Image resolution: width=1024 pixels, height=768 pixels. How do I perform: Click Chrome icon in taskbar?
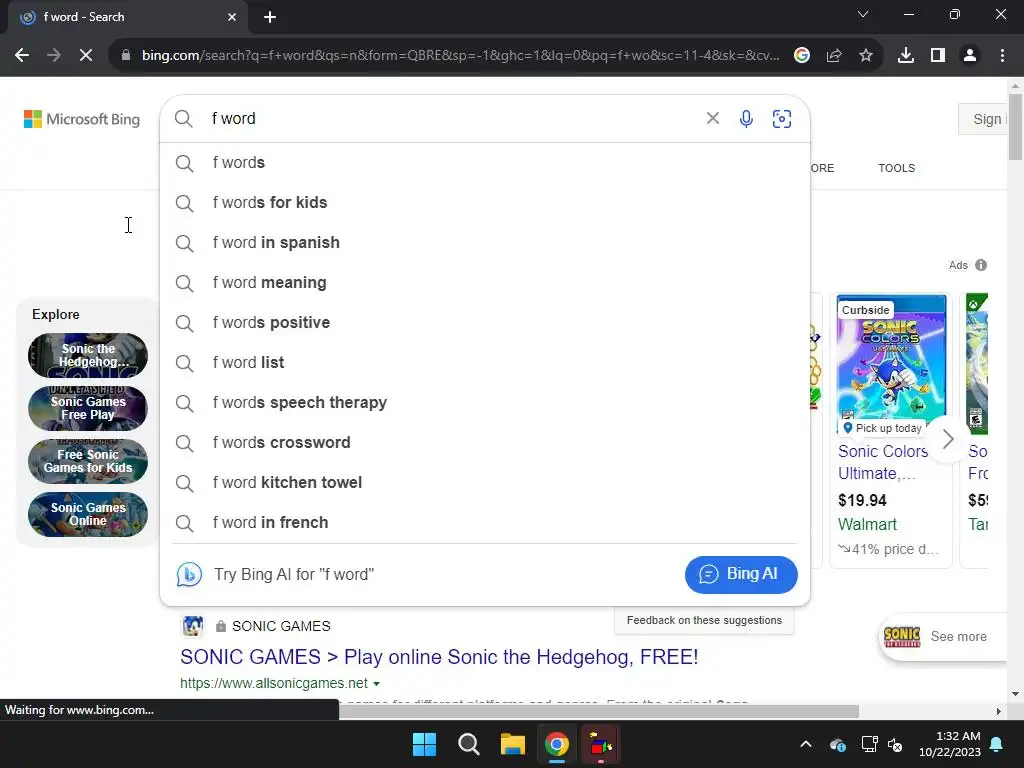(x=556, y=744)
